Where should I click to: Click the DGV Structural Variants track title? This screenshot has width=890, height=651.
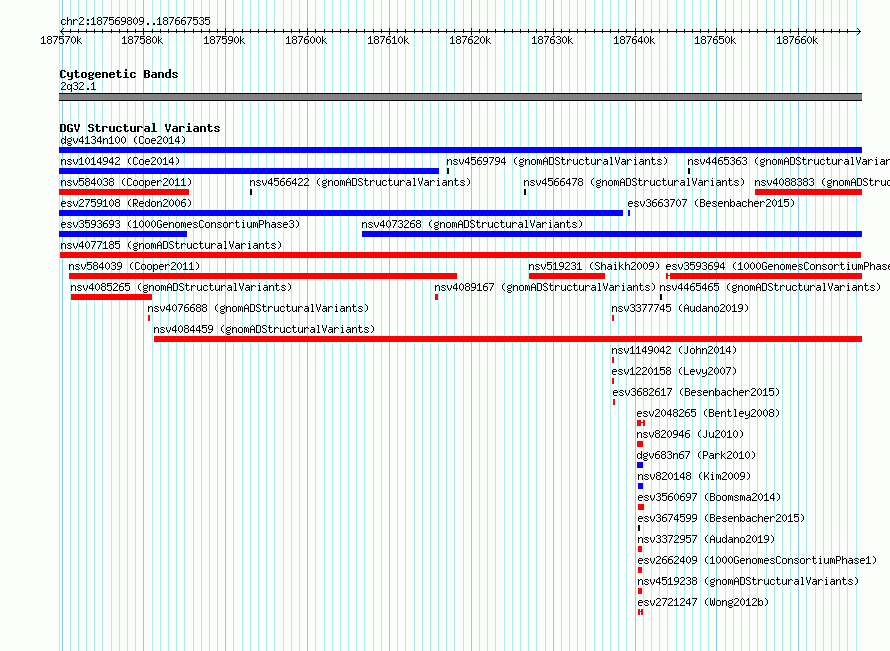pos(140,128)
